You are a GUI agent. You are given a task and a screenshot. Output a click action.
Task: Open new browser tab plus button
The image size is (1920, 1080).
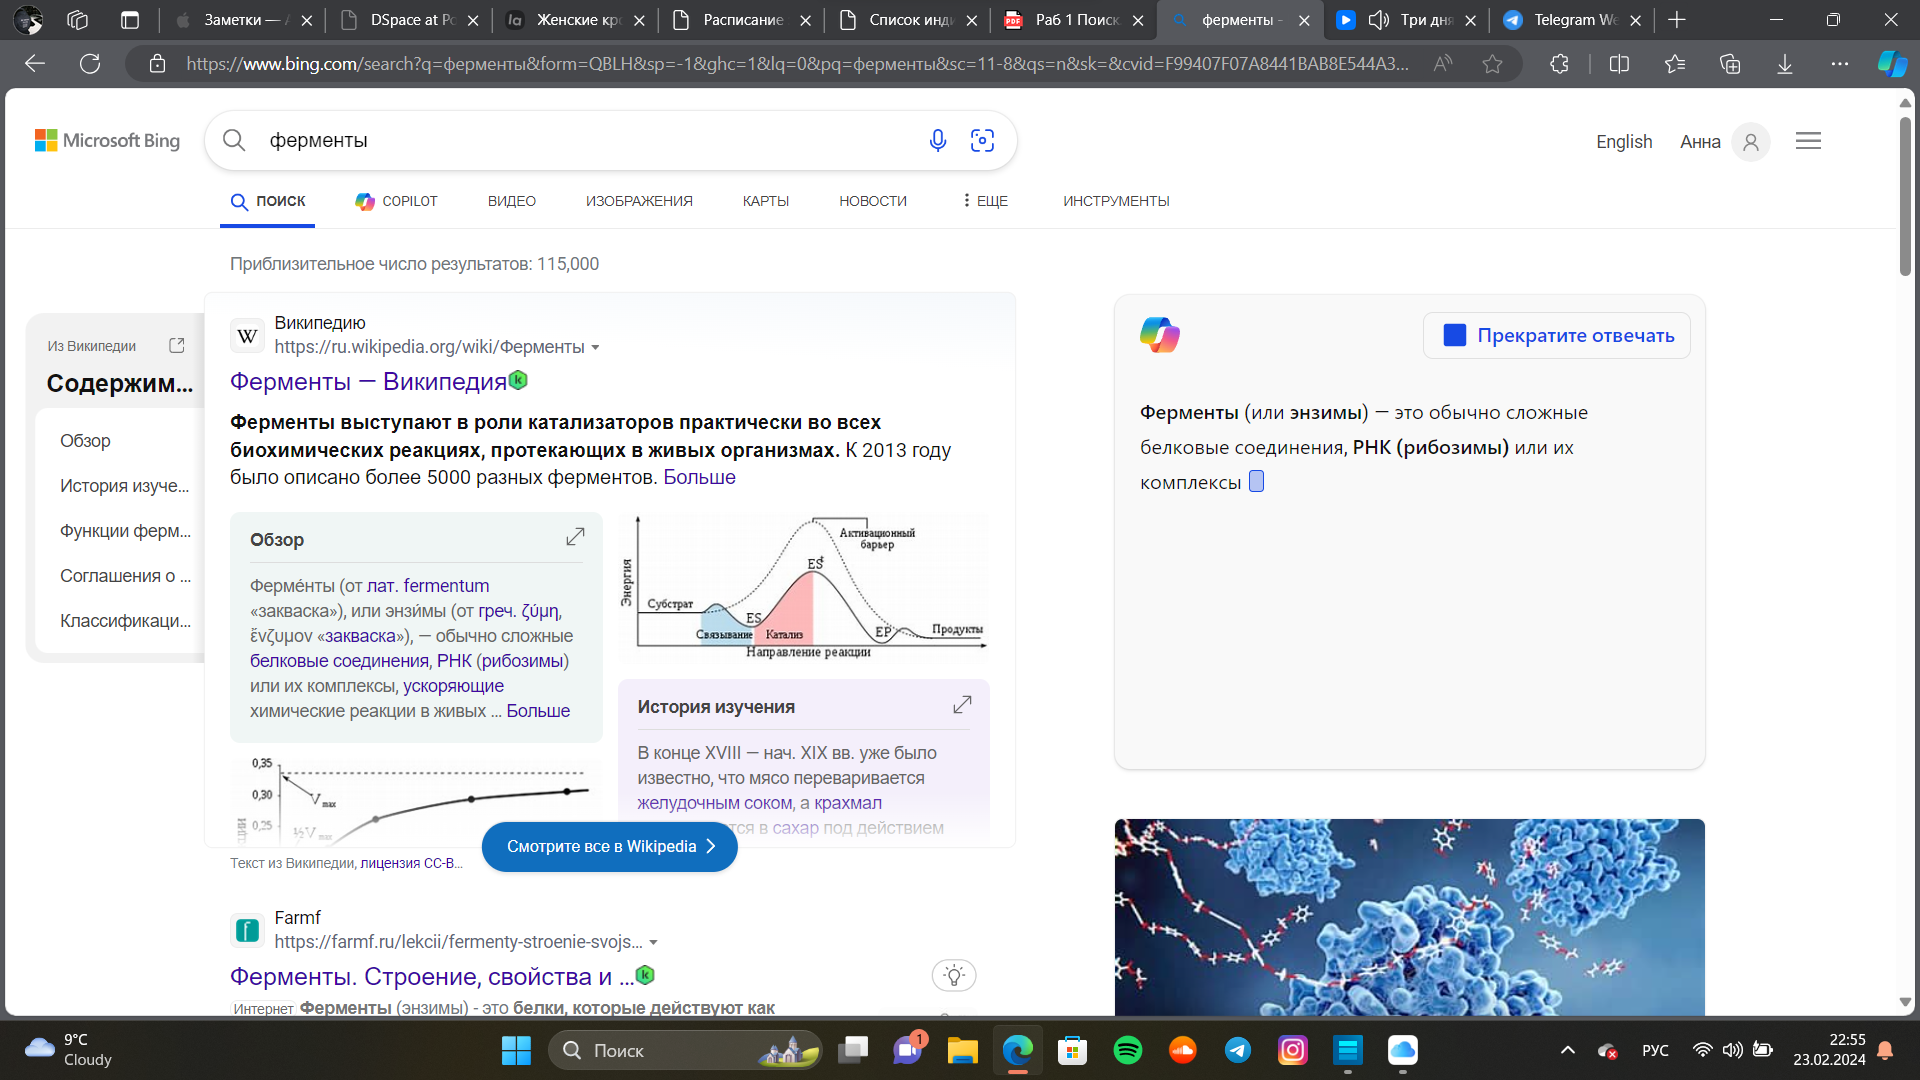[1677, 20]
